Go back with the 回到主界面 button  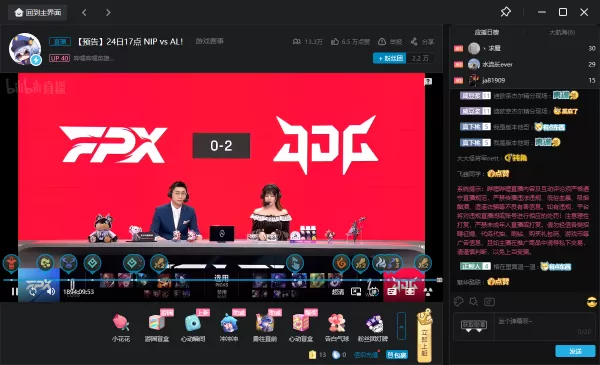point(38,13)
